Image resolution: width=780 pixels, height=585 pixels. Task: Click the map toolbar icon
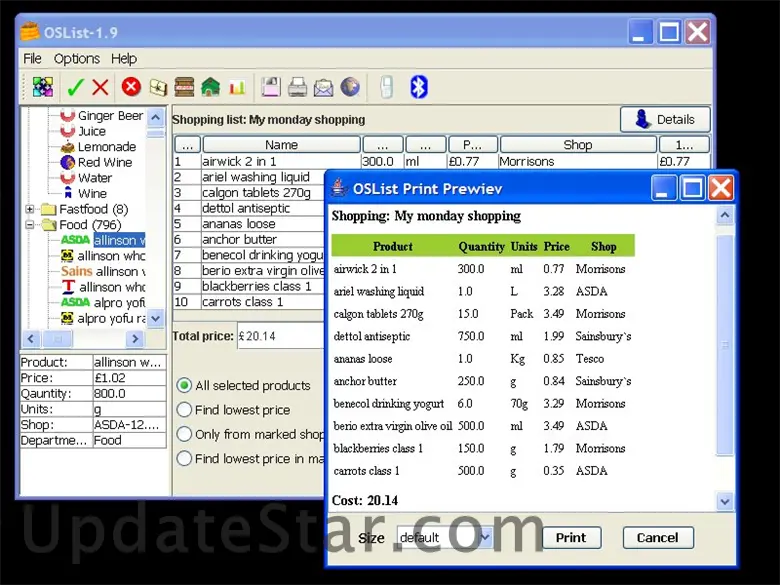158,88
